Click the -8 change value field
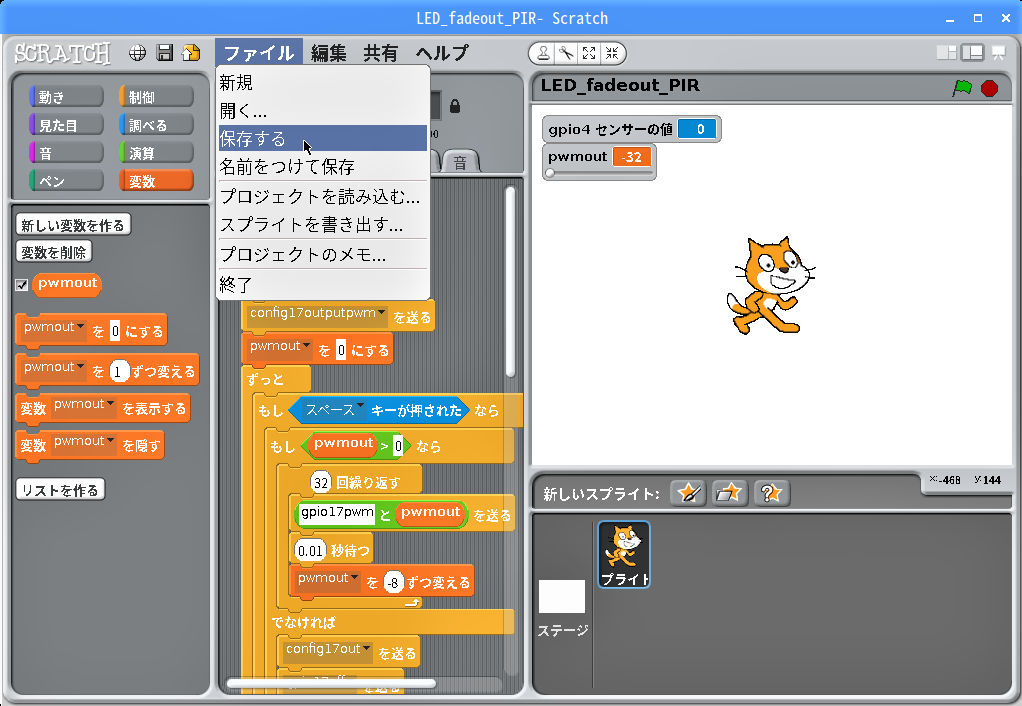 pyautogui.click(x=393, y=583)
